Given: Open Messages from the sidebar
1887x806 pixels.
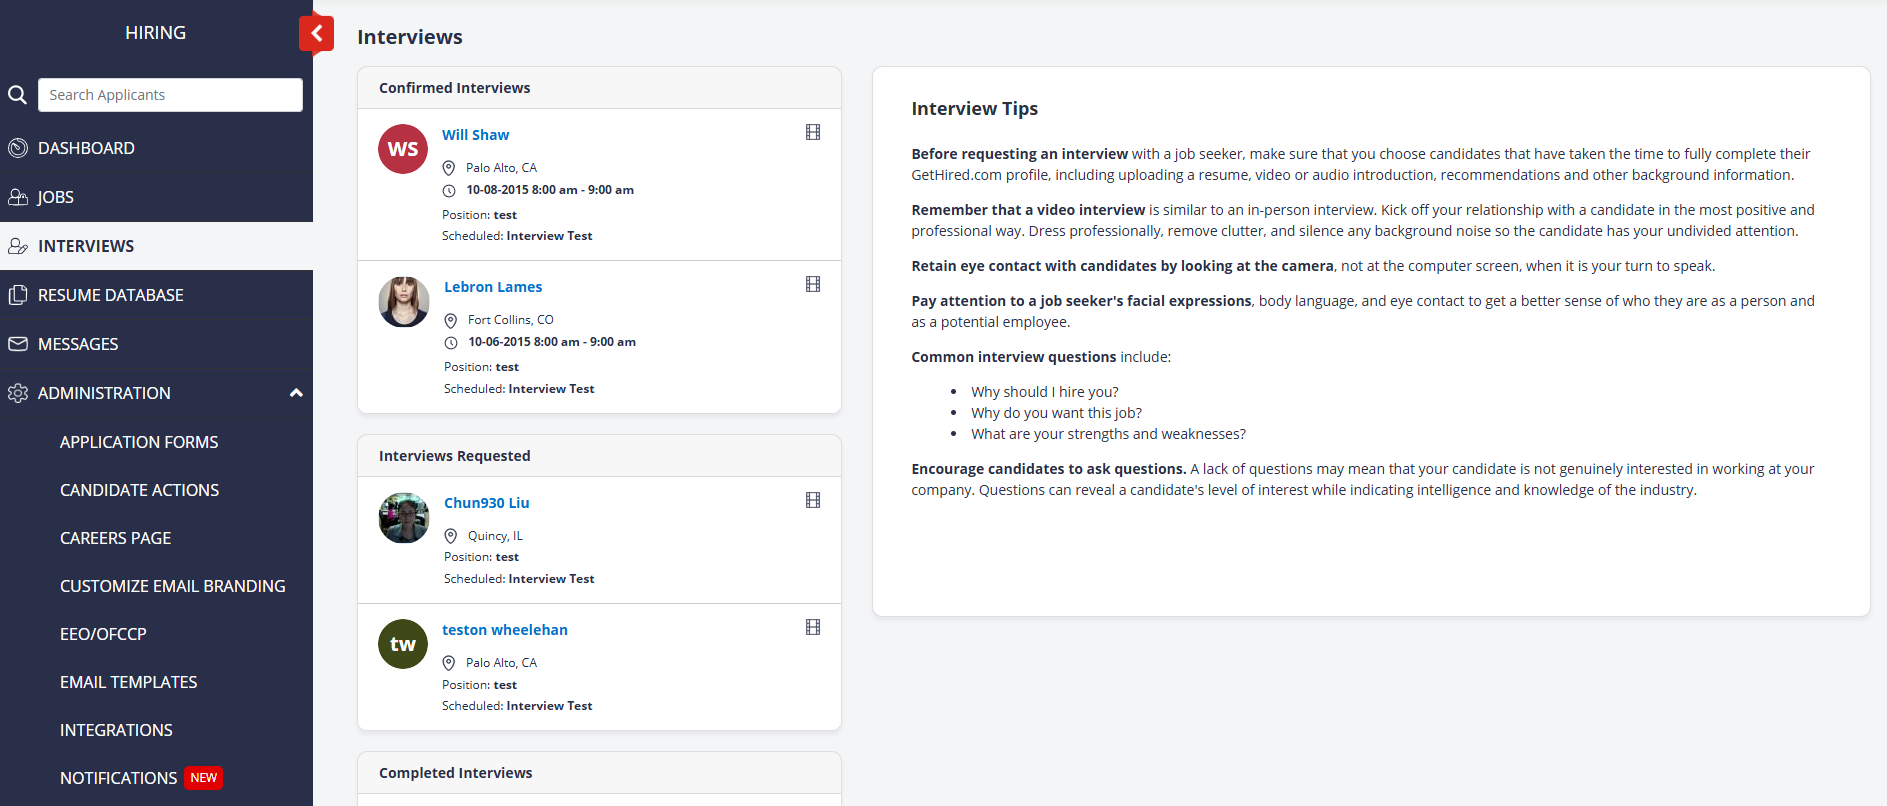Looking at the screenshot, I should (78, 344).
